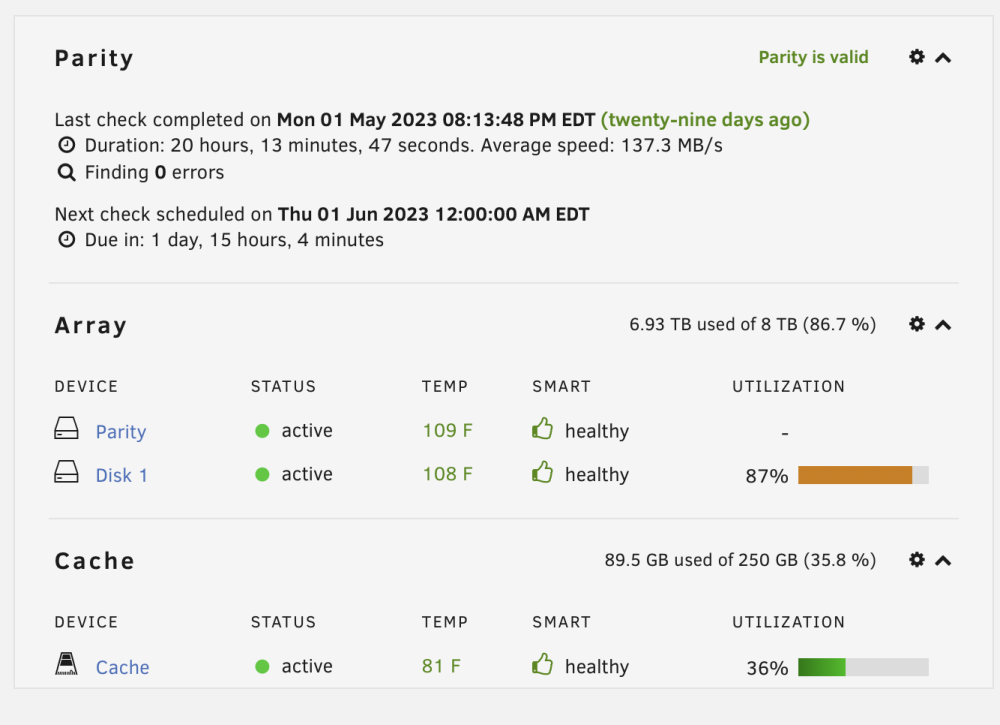Collapse the Array section chevron
This screenshot has height=725, width=1000.
coord(943,325)
